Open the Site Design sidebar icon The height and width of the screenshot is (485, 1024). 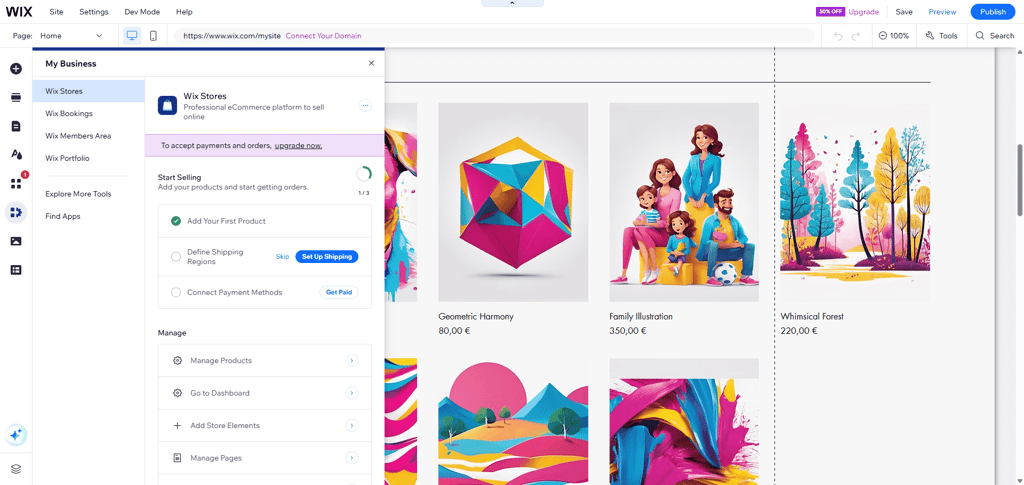click(16, 155)
